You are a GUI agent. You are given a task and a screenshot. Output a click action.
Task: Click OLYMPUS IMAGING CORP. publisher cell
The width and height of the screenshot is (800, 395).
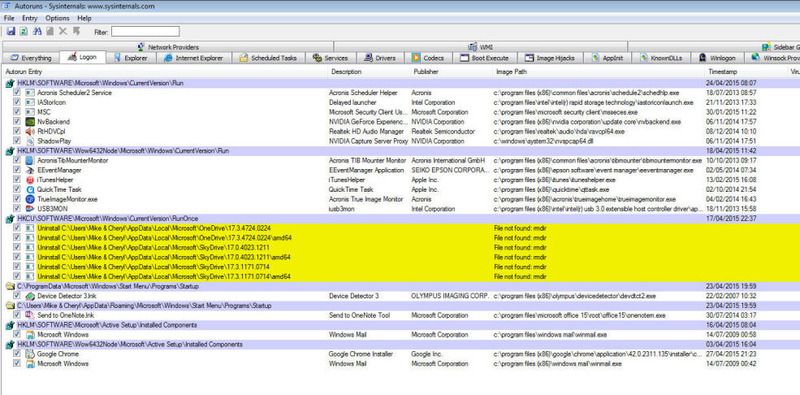[x=450, y=296]
